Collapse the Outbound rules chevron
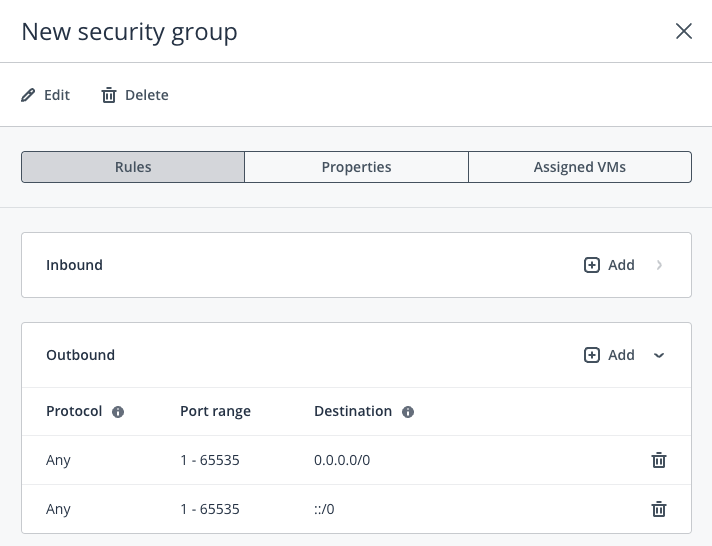The width and height of the screenshot is (712, 546). (659, 355)
